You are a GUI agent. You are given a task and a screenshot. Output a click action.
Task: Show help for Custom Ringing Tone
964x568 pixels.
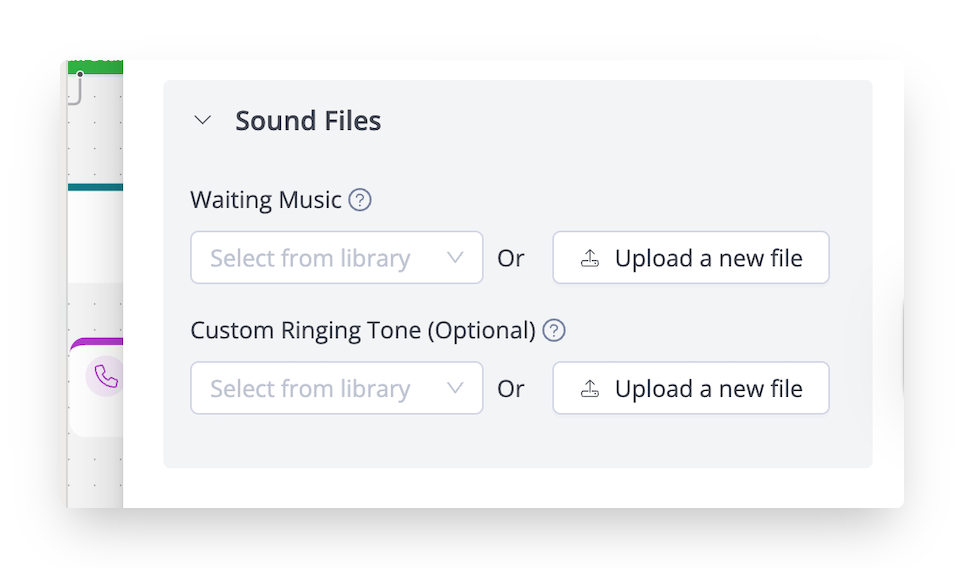point(554,330)
